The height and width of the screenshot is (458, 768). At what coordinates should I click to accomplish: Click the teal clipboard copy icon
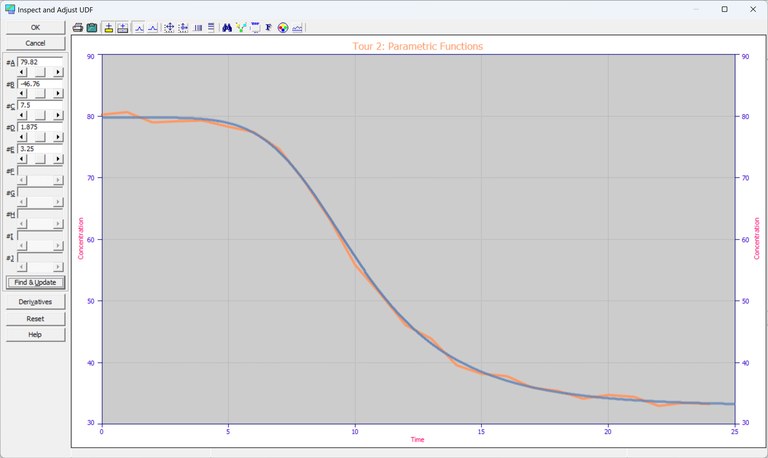(x=92, y=28)
